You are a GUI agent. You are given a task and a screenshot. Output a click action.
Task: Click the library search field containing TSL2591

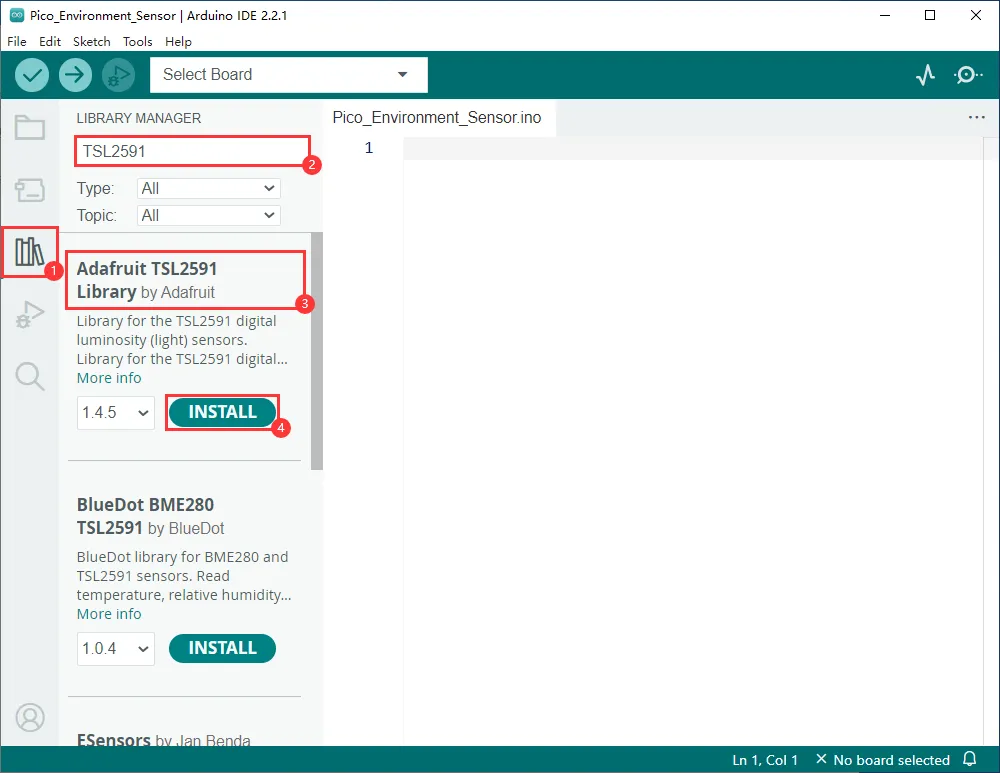coord(192,151)
